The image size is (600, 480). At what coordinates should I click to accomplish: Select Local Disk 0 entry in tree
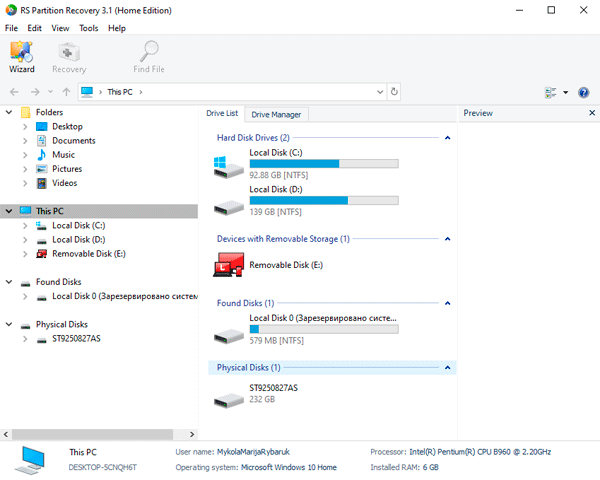click(125, 296)
